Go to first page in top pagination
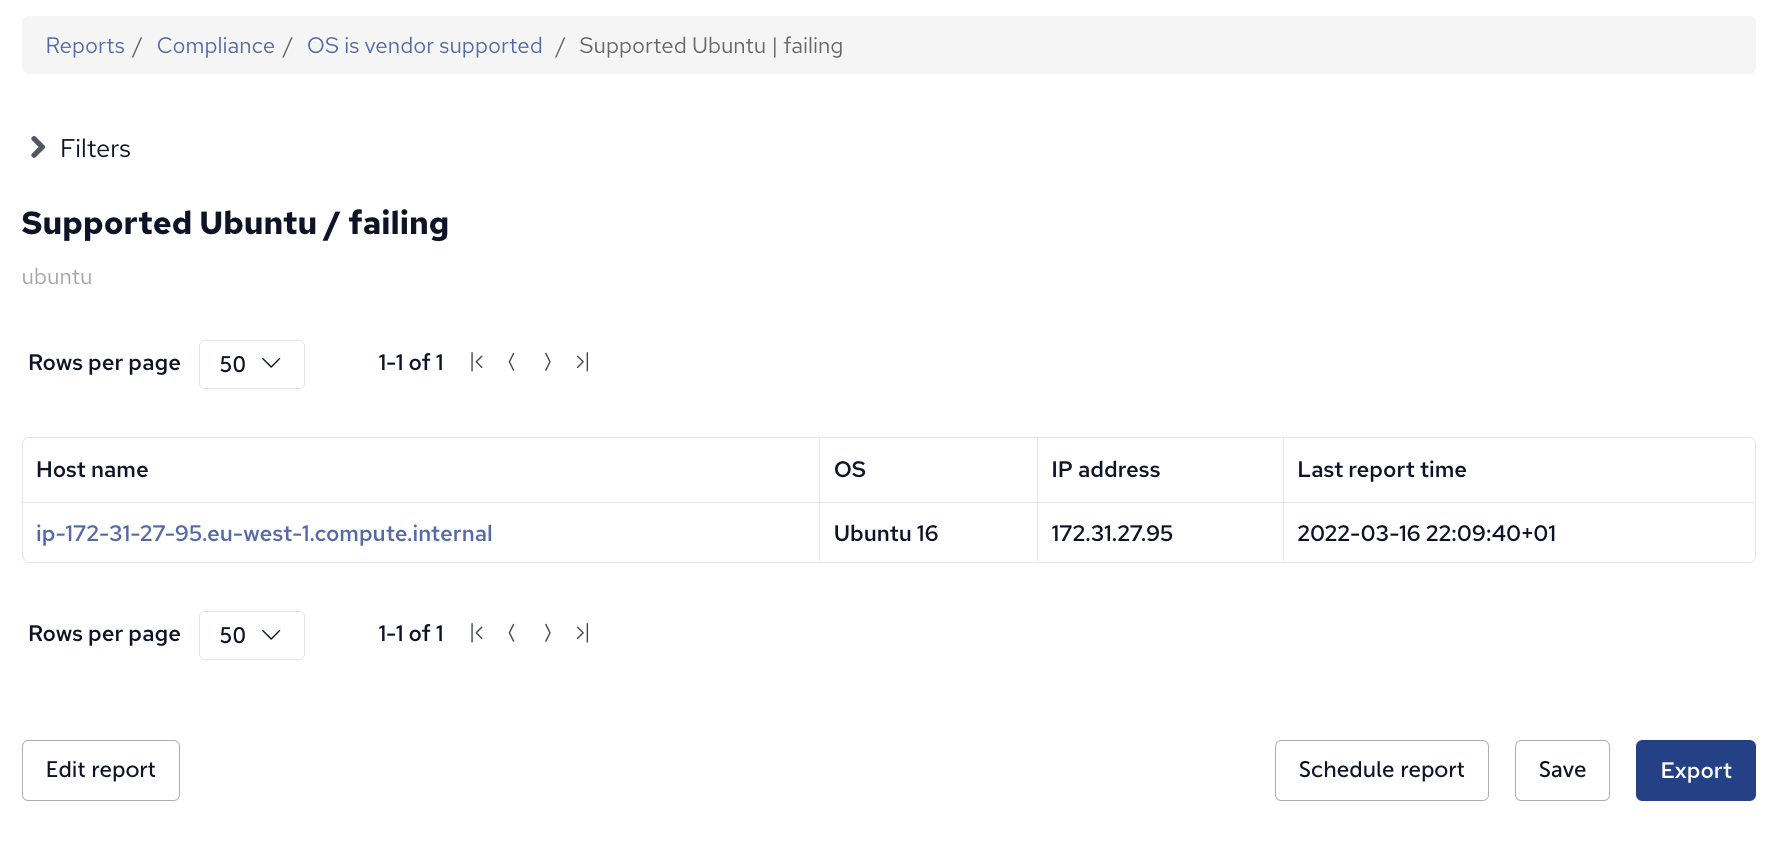 477,362
